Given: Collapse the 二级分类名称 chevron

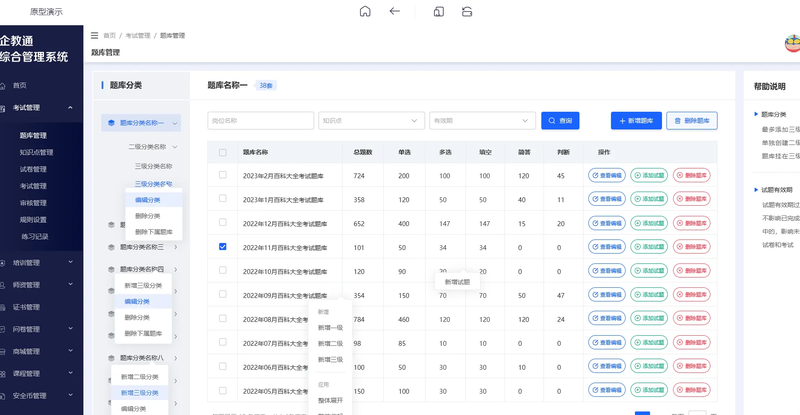Looking at the screenshot, I should tap(175, 147).
